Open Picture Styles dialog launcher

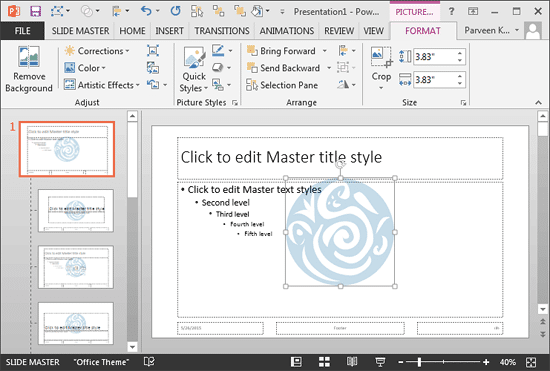coord(235,102)
